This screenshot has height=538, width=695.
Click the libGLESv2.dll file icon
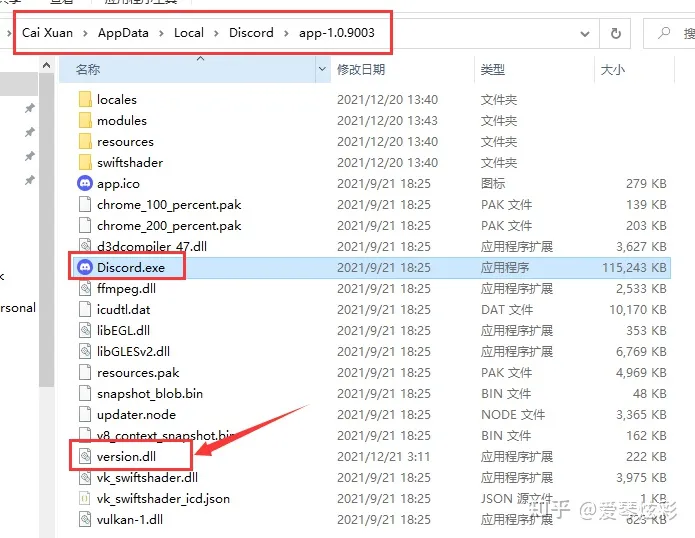tap(85, 351)
